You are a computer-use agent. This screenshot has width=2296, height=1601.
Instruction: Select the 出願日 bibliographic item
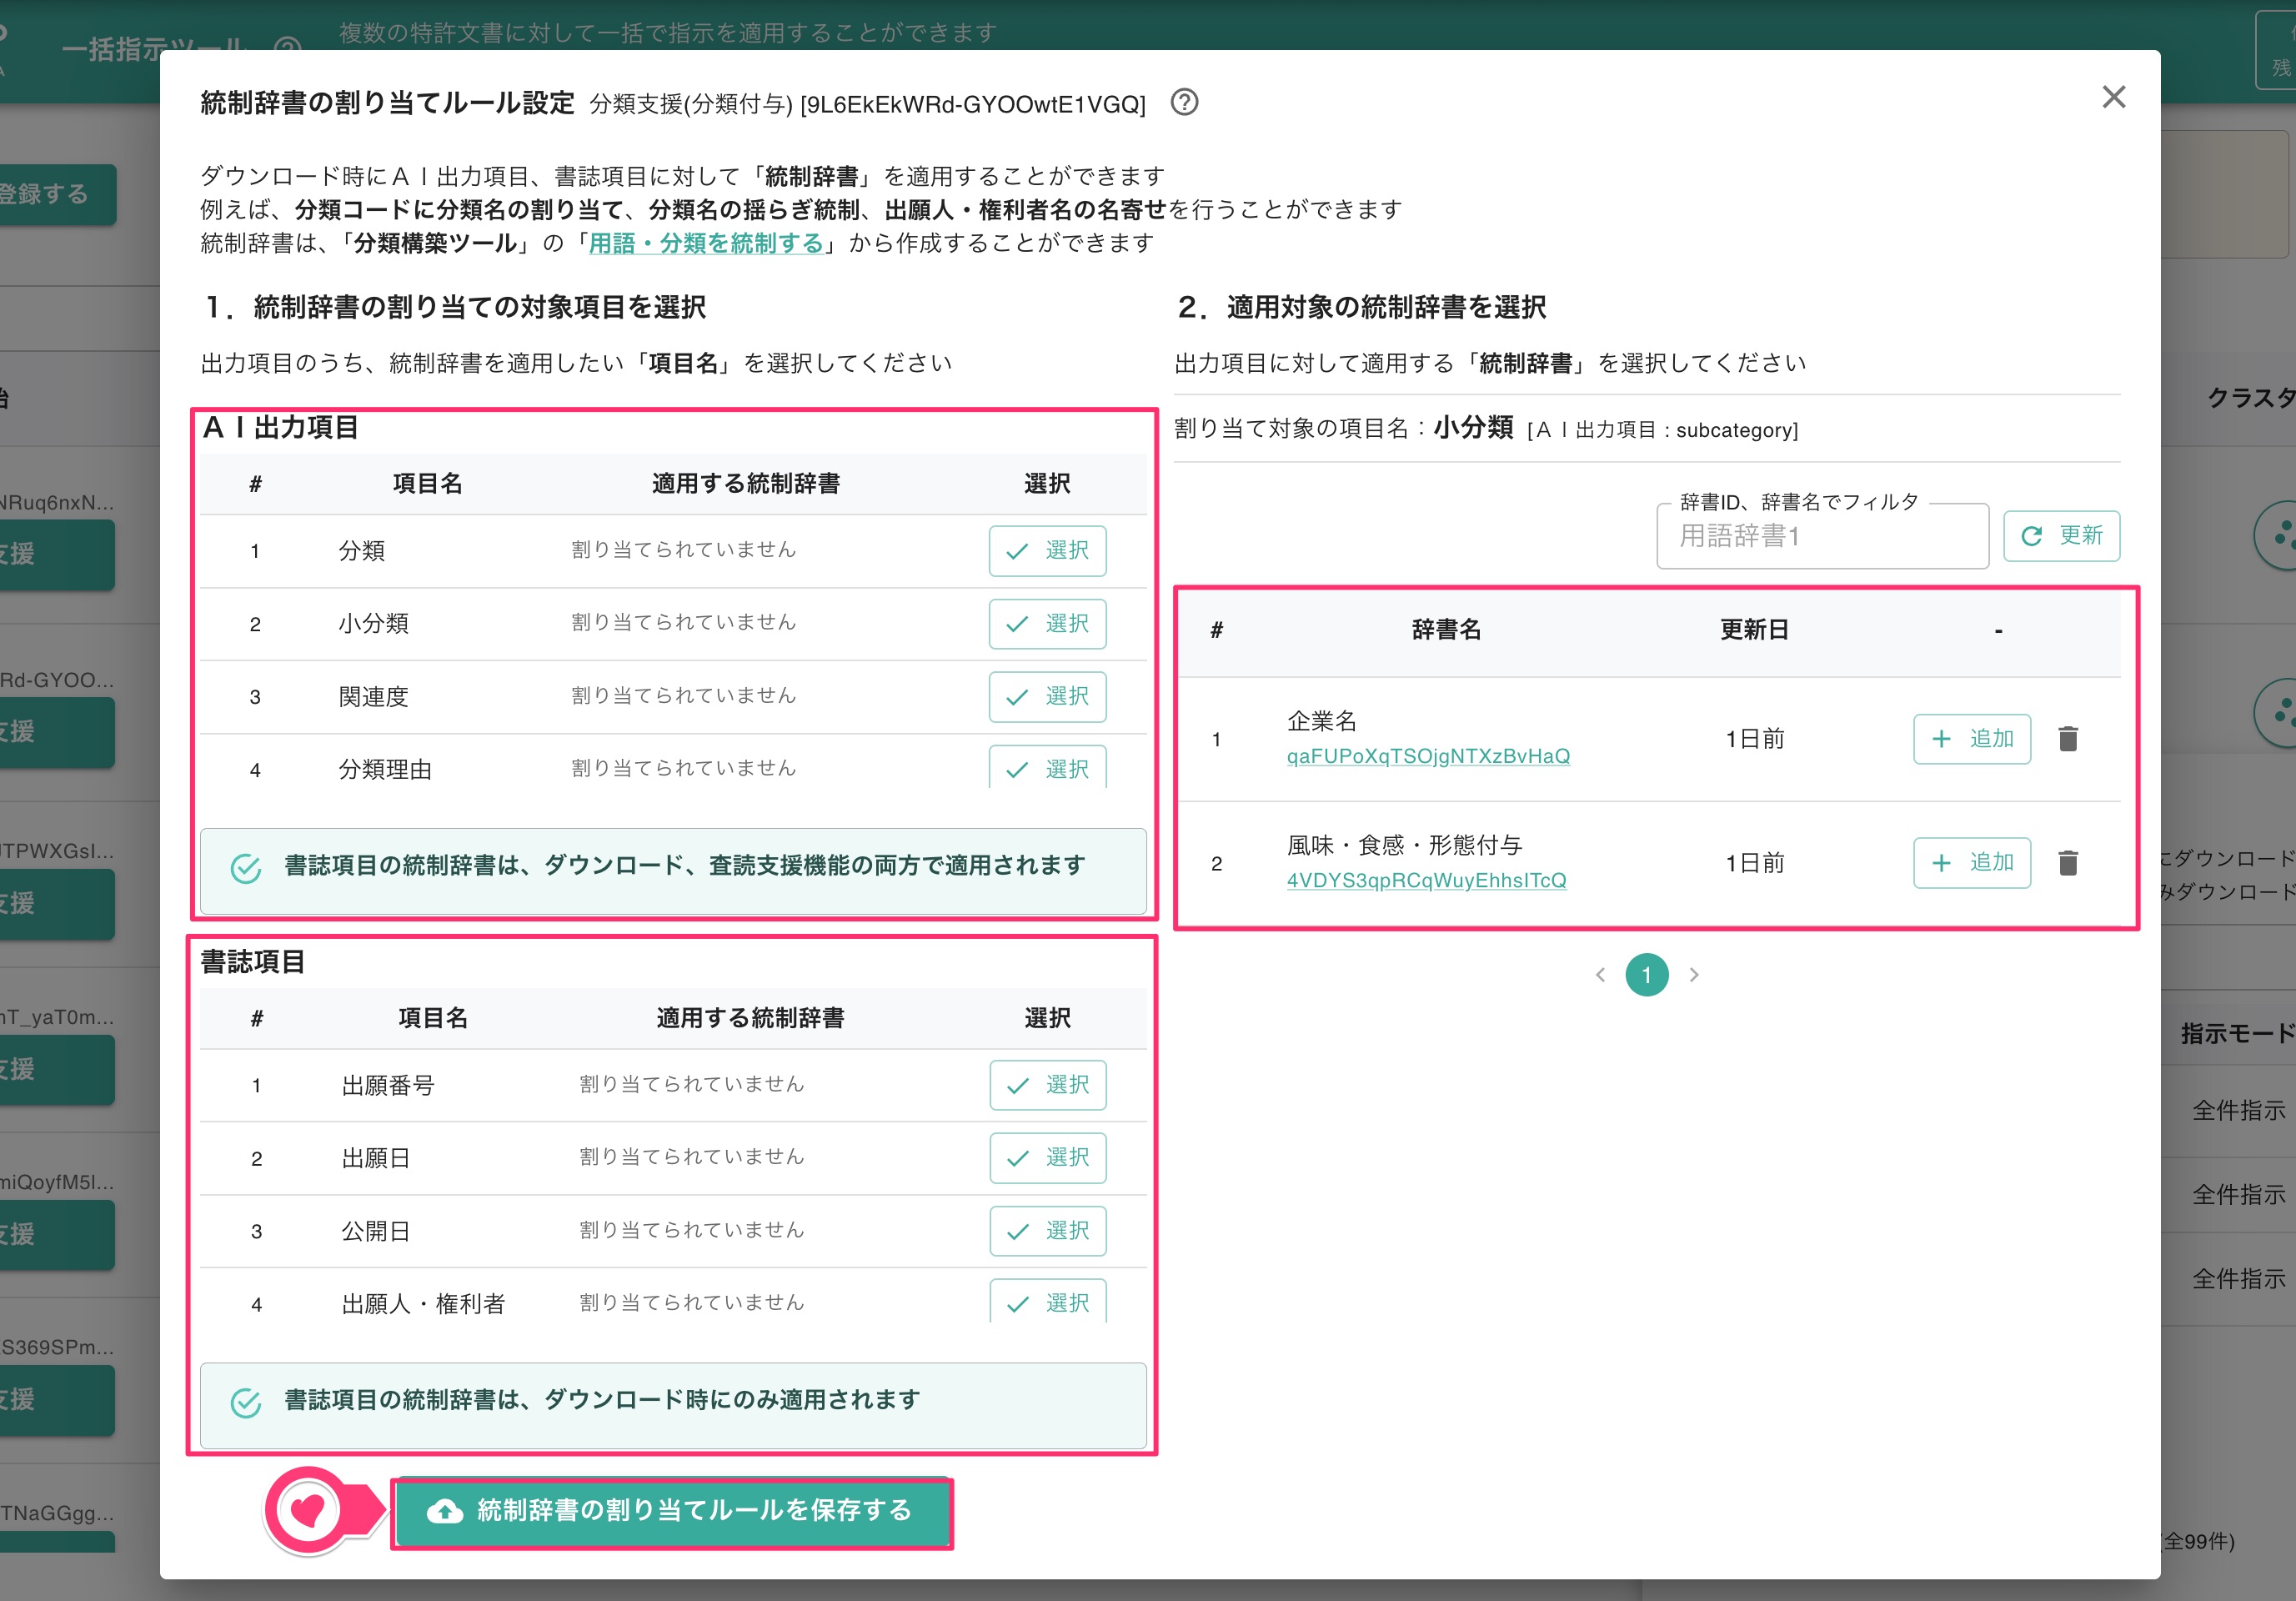pos(1047,1157)
